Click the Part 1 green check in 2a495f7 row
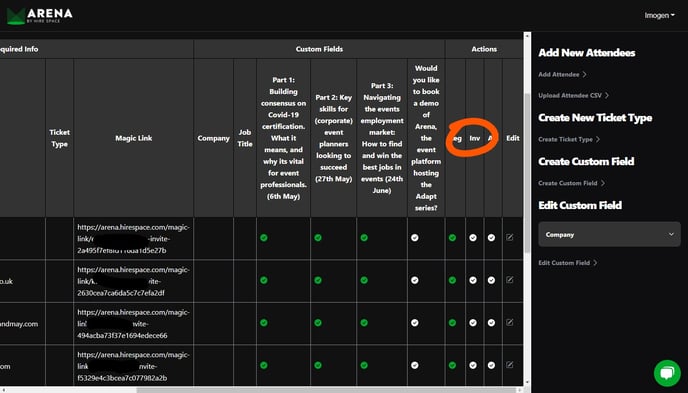This screenshot has height=393, width=688. [x=264, y=238]
